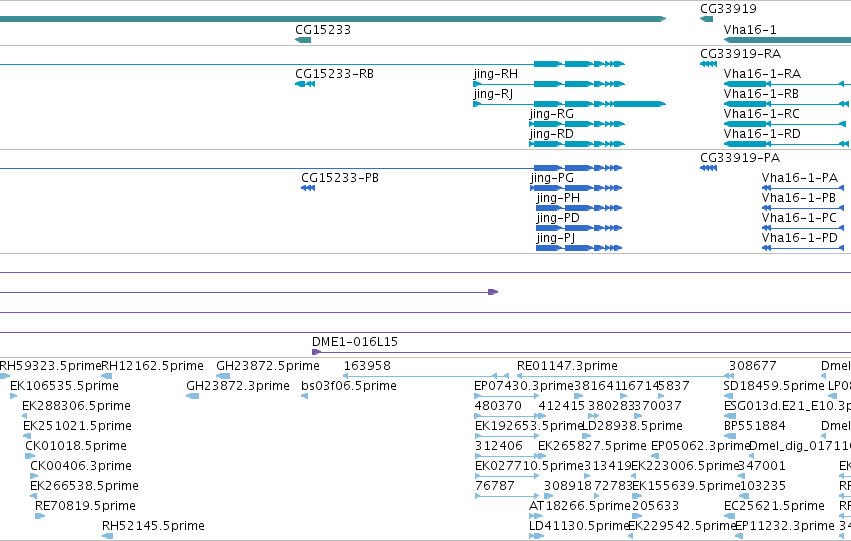Select feature EP07430.3prime

click(x=524, y=386)
